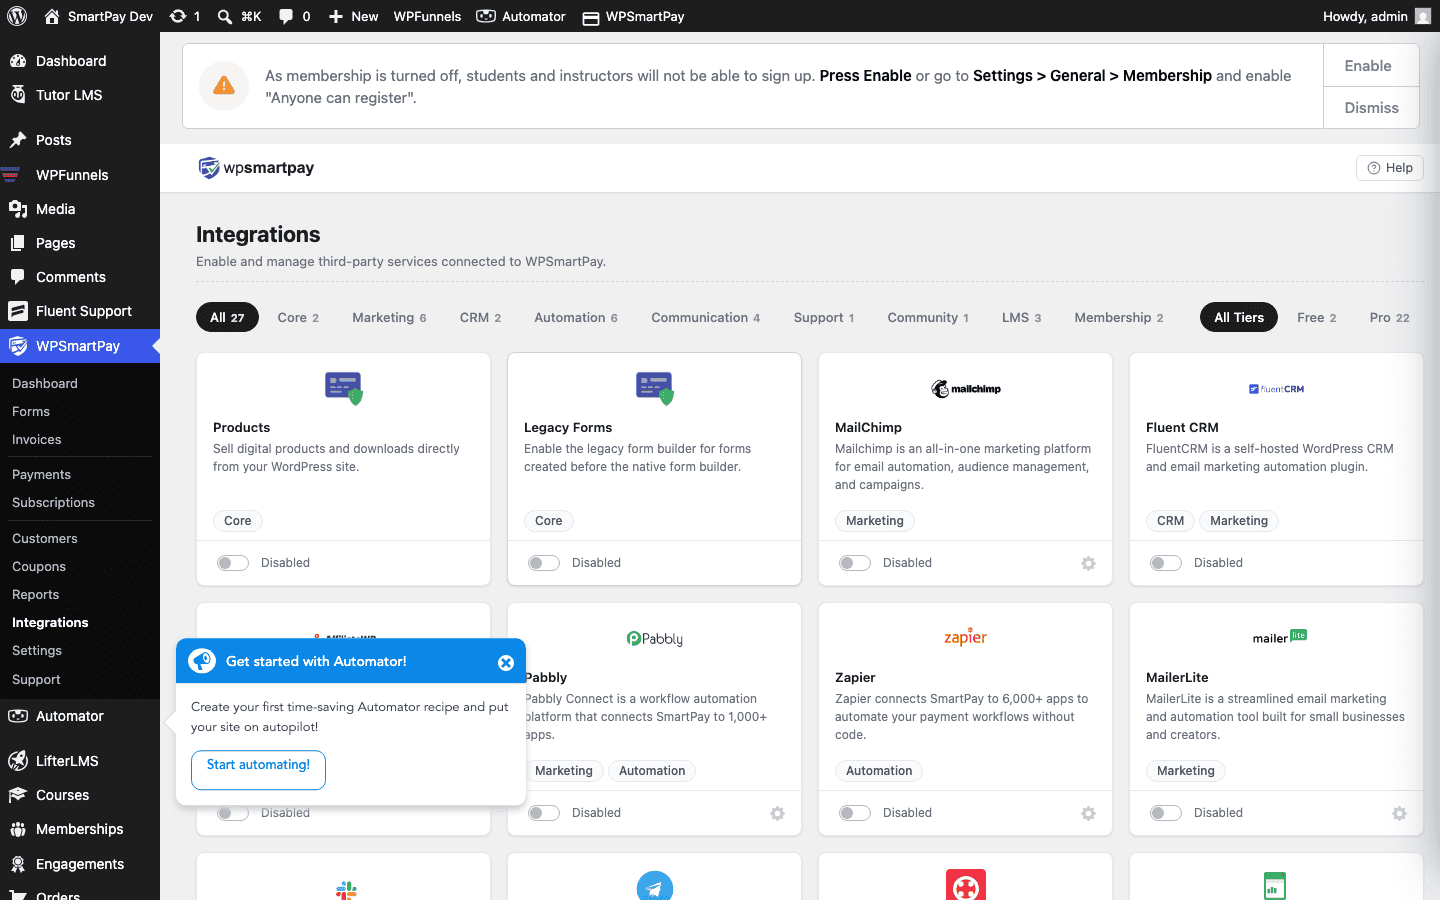Image resolution: width=1440 pixels, height=900 pixels.
Task: Open settings gear for MailerLite
Action: (1399, 813)
